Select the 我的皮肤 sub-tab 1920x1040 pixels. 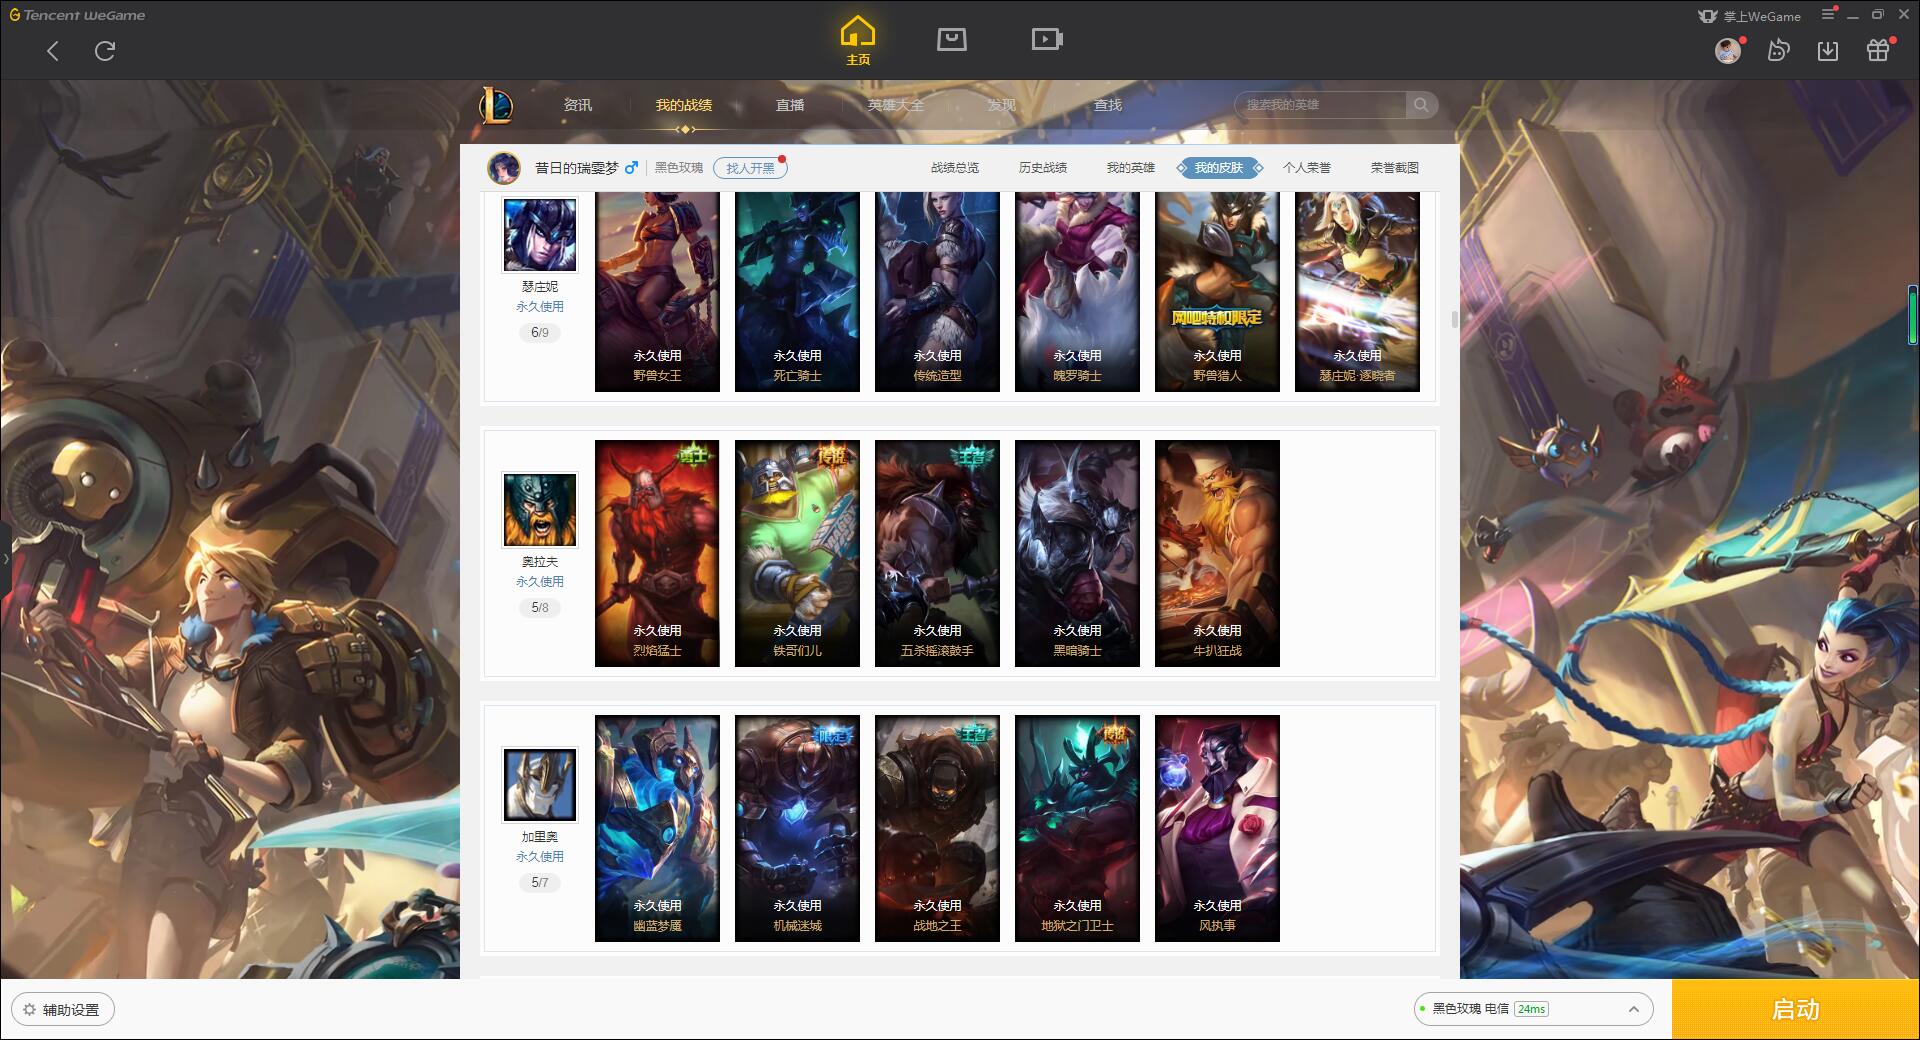(1219, 168)
